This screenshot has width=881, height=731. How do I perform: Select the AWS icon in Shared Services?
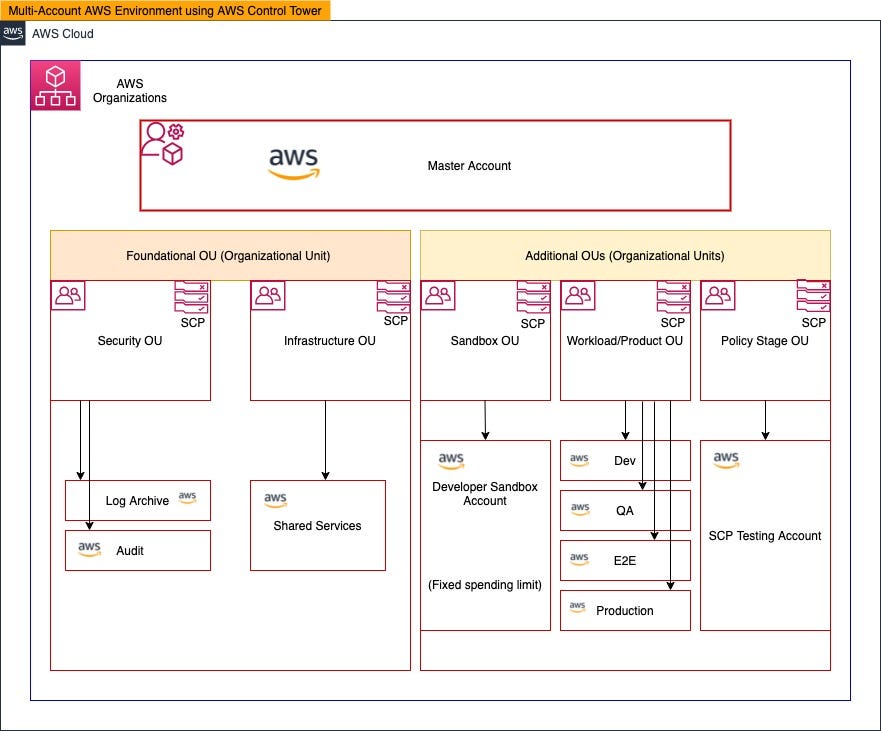275,500
